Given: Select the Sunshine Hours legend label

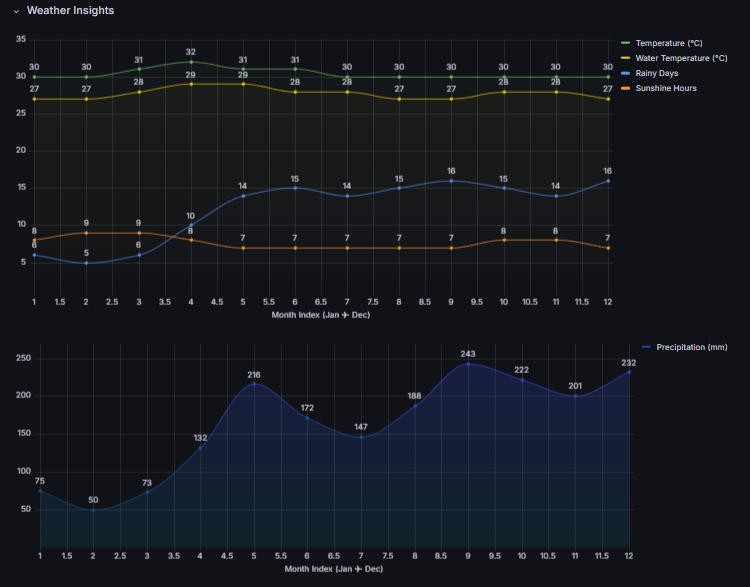Looking at the screenshot, I should (666, 88).
